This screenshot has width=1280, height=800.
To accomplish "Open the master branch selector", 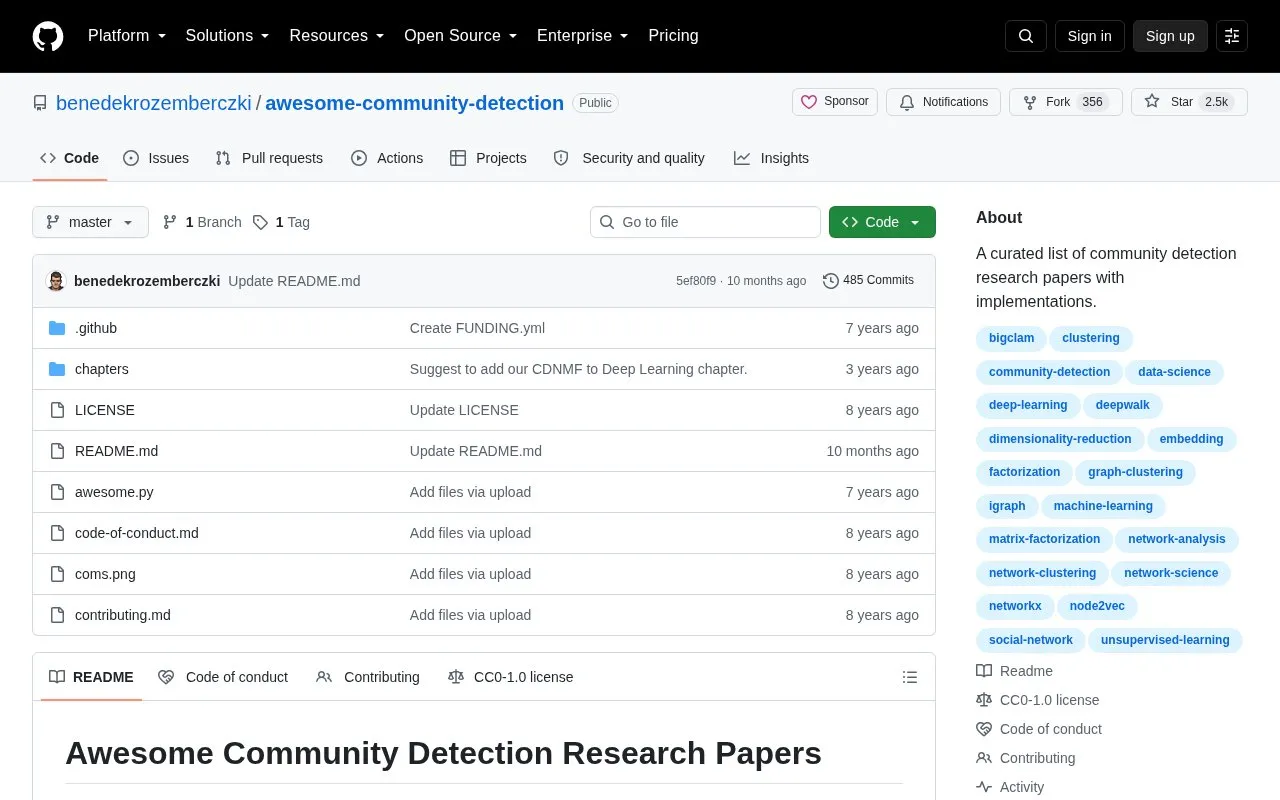I will [90, 222].
